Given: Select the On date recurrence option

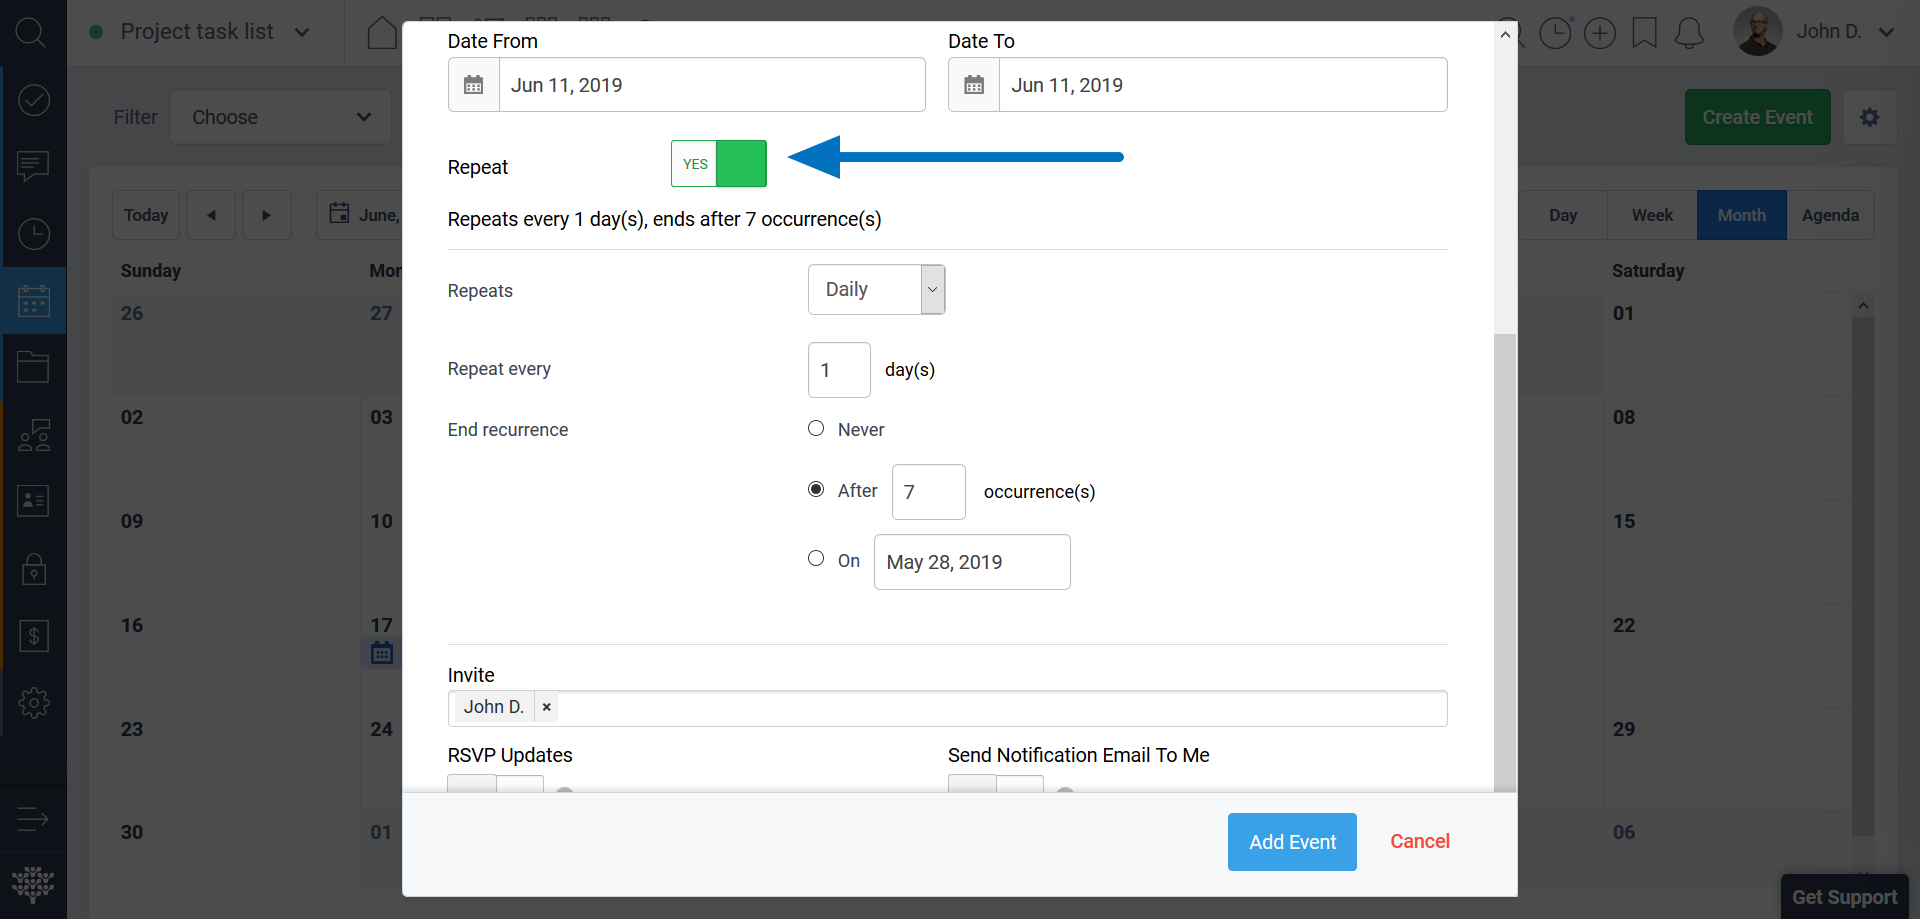Looking at the screenshot, I should (816, 559).
